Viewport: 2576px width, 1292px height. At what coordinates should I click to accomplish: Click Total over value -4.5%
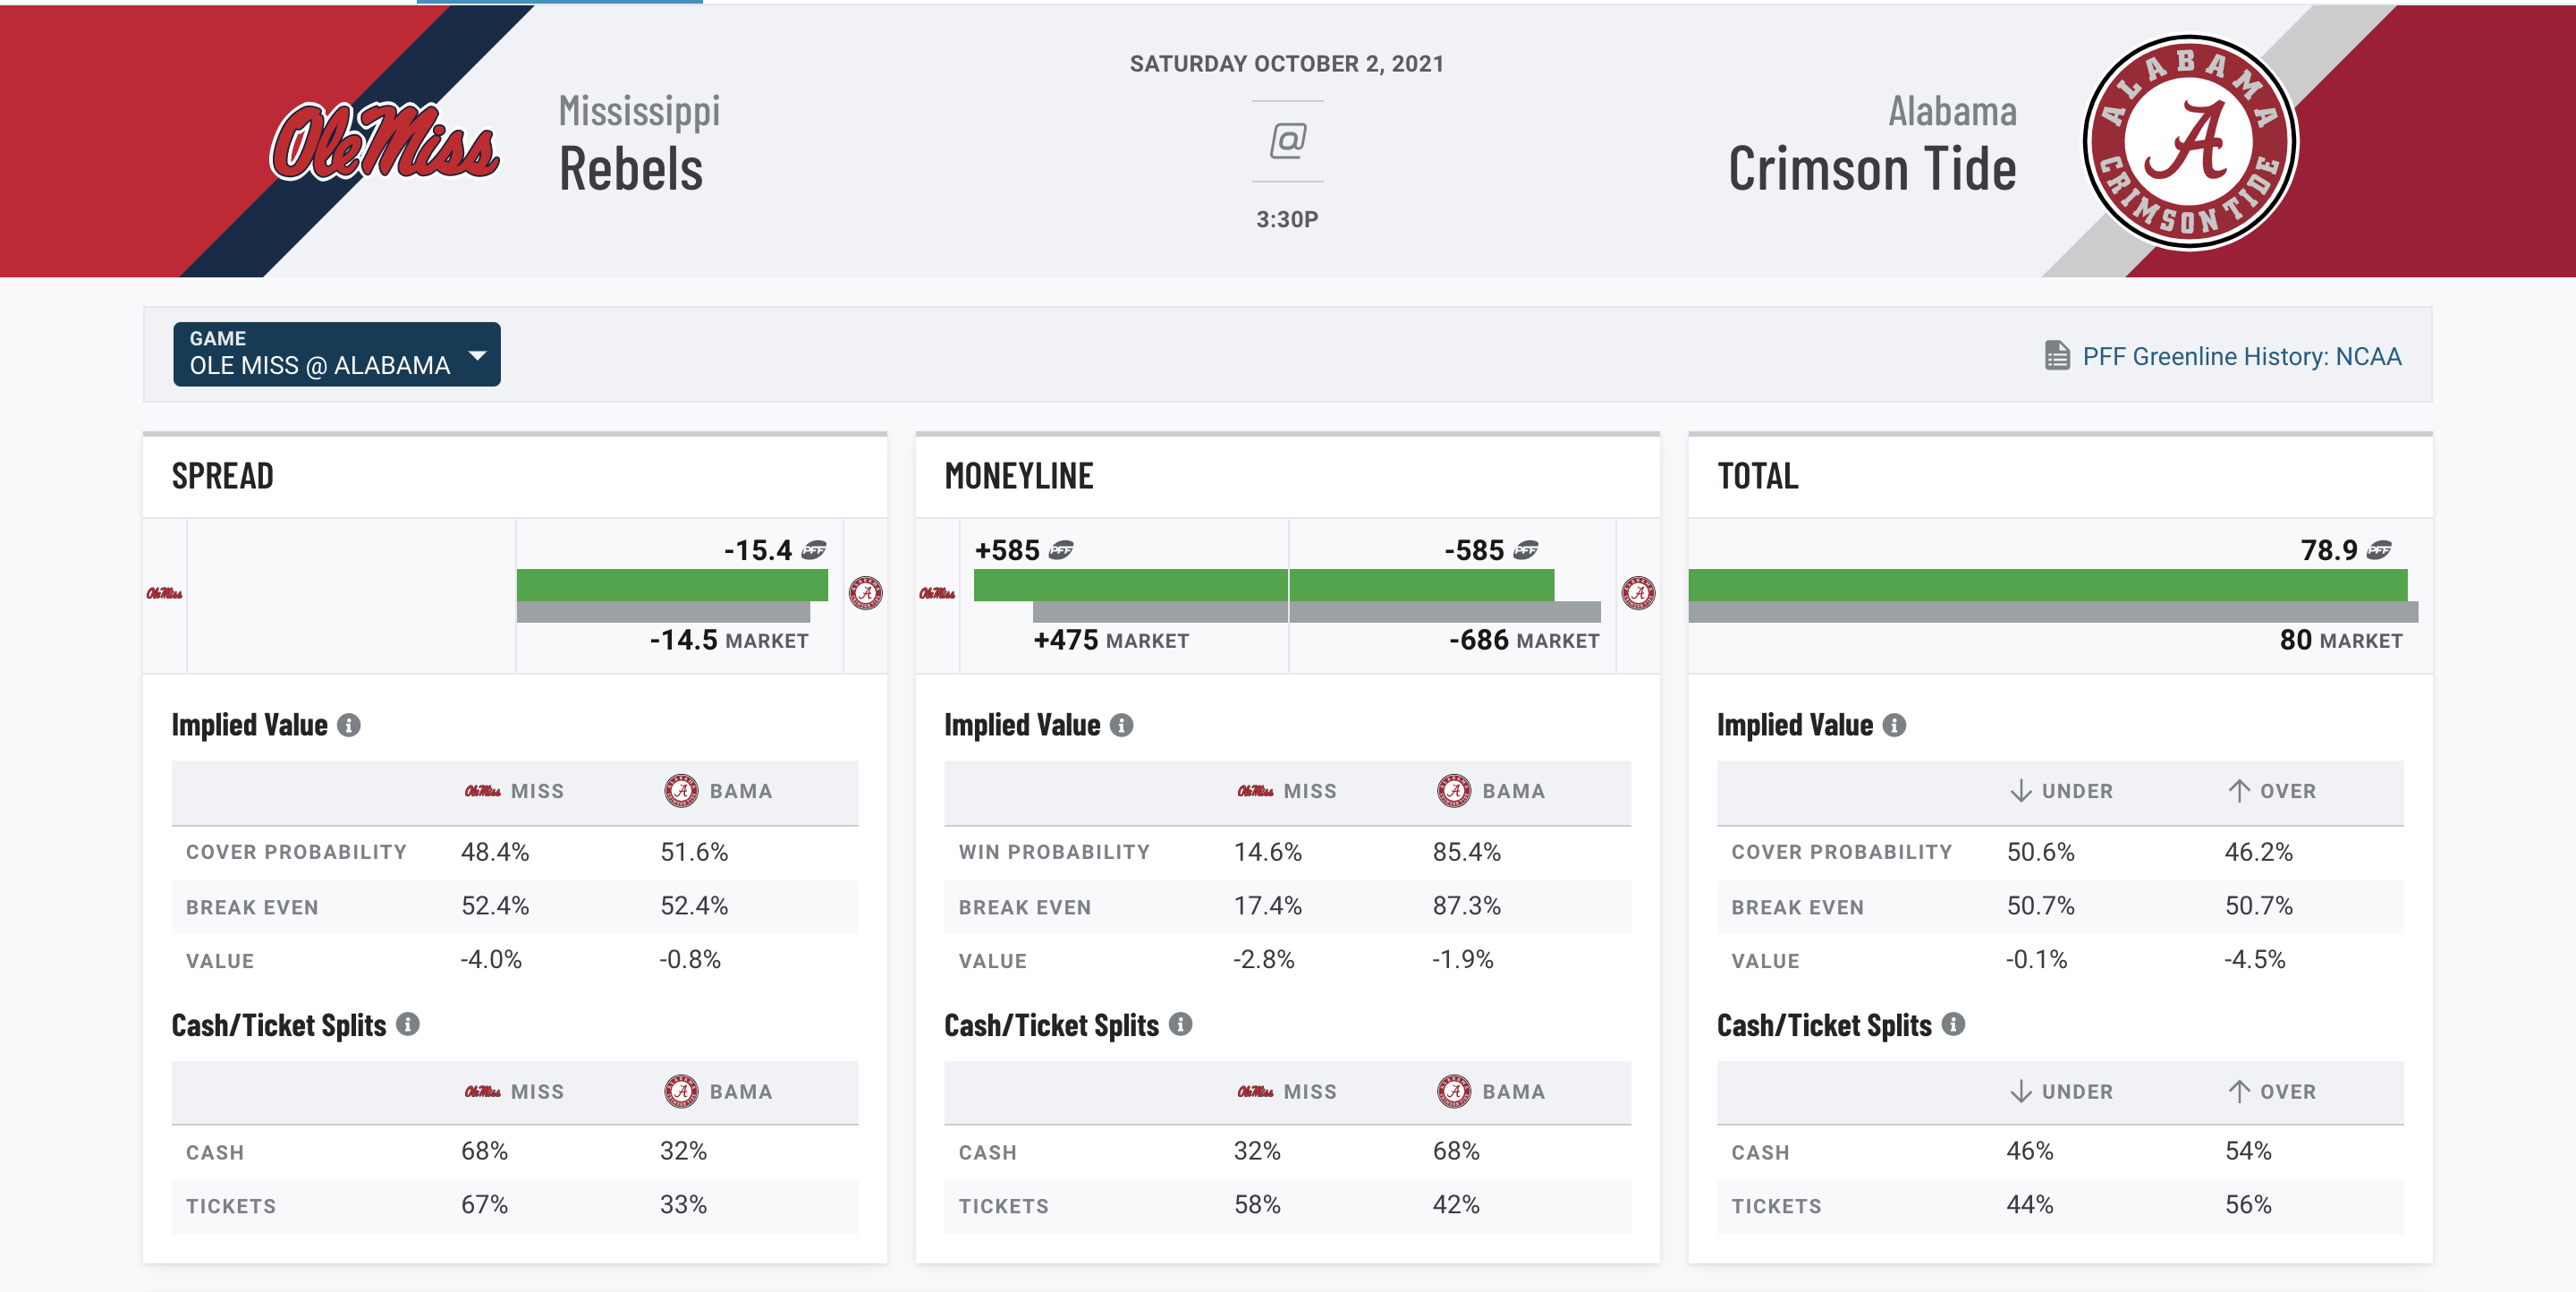[x=2254, y=960]
